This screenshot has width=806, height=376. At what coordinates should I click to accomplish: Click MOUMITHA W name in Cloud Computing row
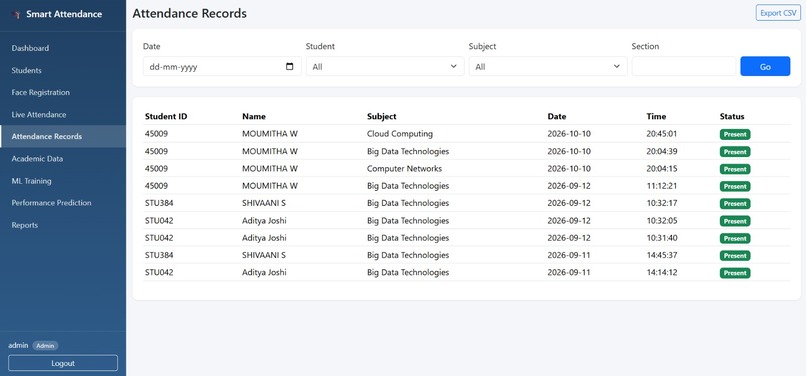pos(270,134)
